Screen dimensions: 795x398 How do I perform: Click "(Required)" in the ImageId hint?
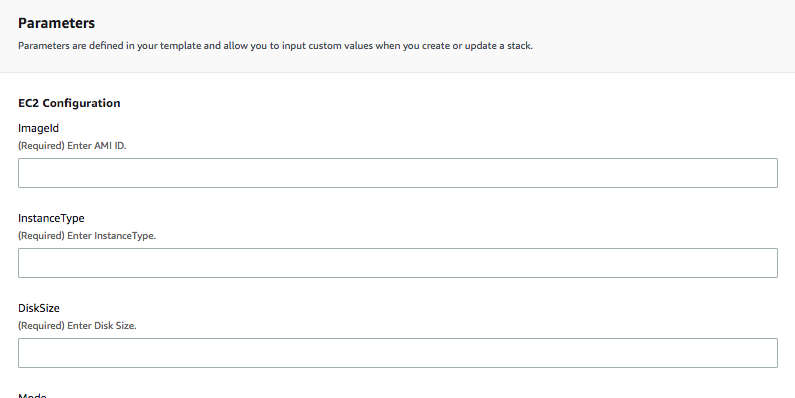pyautogui.click(x=41, y=146)
